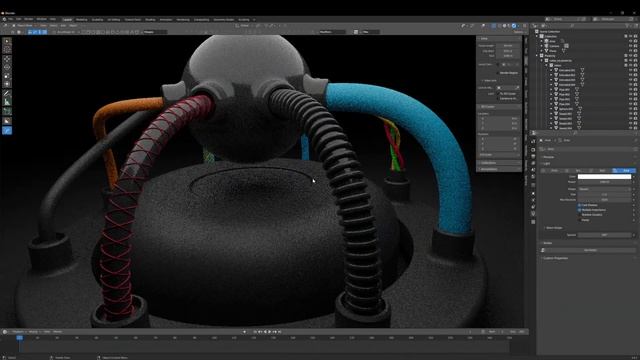
Task: Select the Move tool
Action: click(x=7, y=60)
